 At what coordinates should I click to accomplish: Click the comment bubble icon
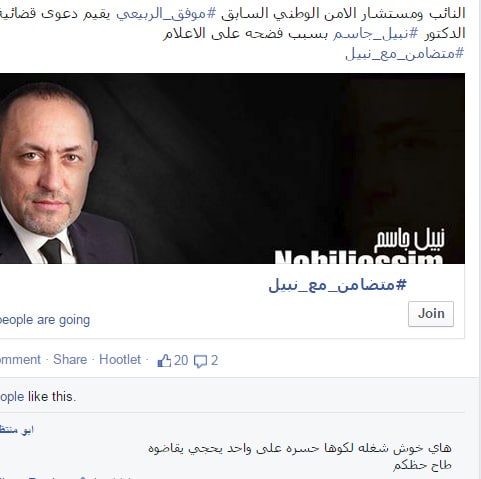point(201,361)
